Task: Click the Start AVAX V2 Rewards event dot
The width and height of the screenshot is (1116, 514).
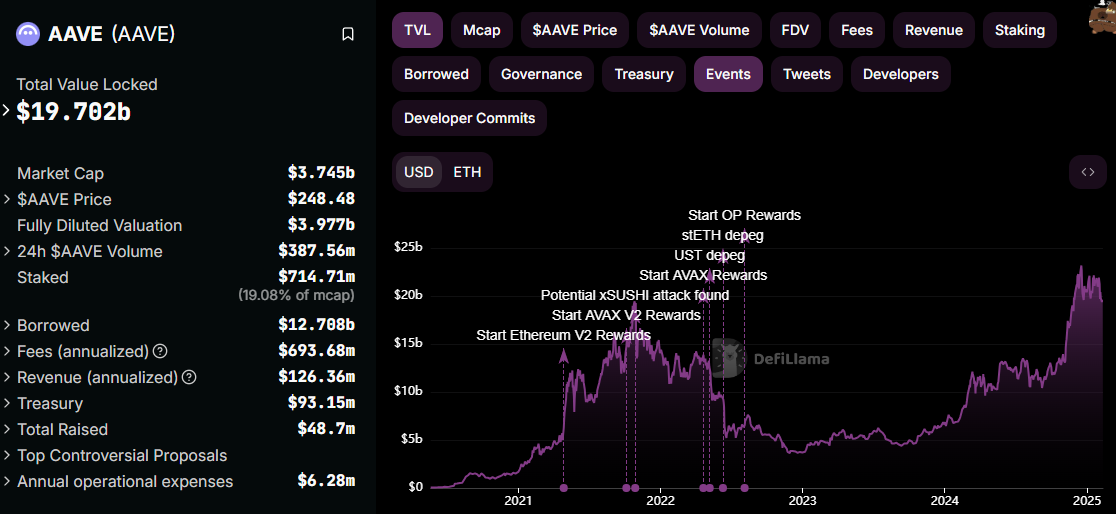Action: tap(626, 488)
